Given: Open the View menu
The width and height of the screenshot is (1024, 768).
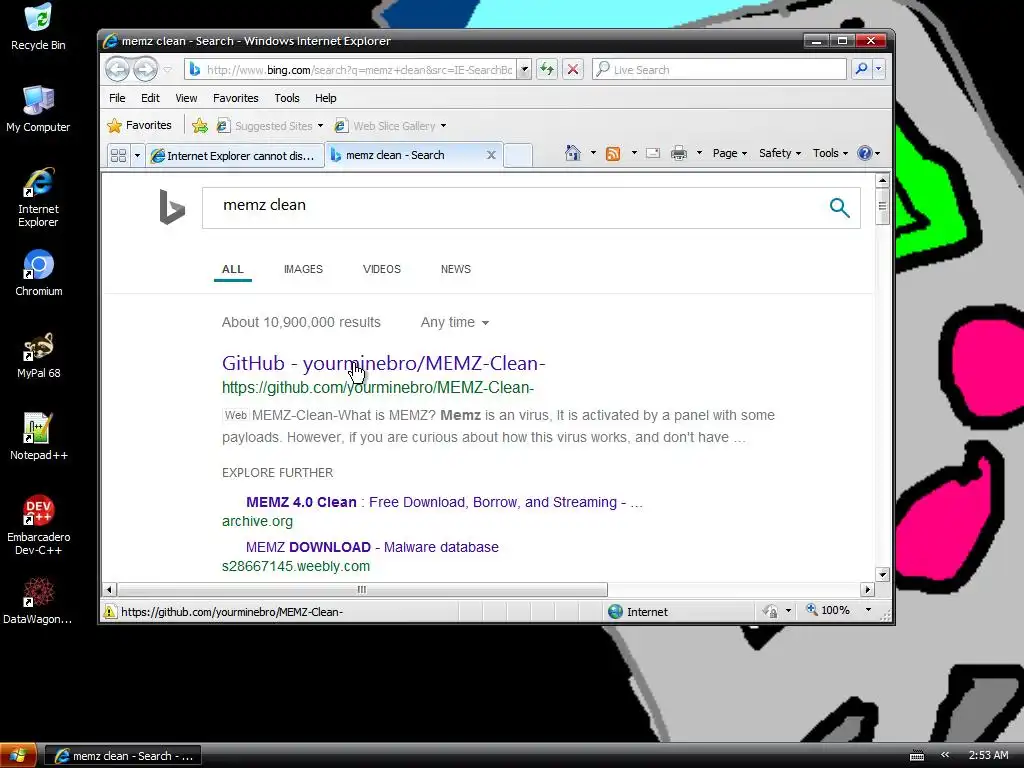Looking at the screenshot, I should [186, 98].
